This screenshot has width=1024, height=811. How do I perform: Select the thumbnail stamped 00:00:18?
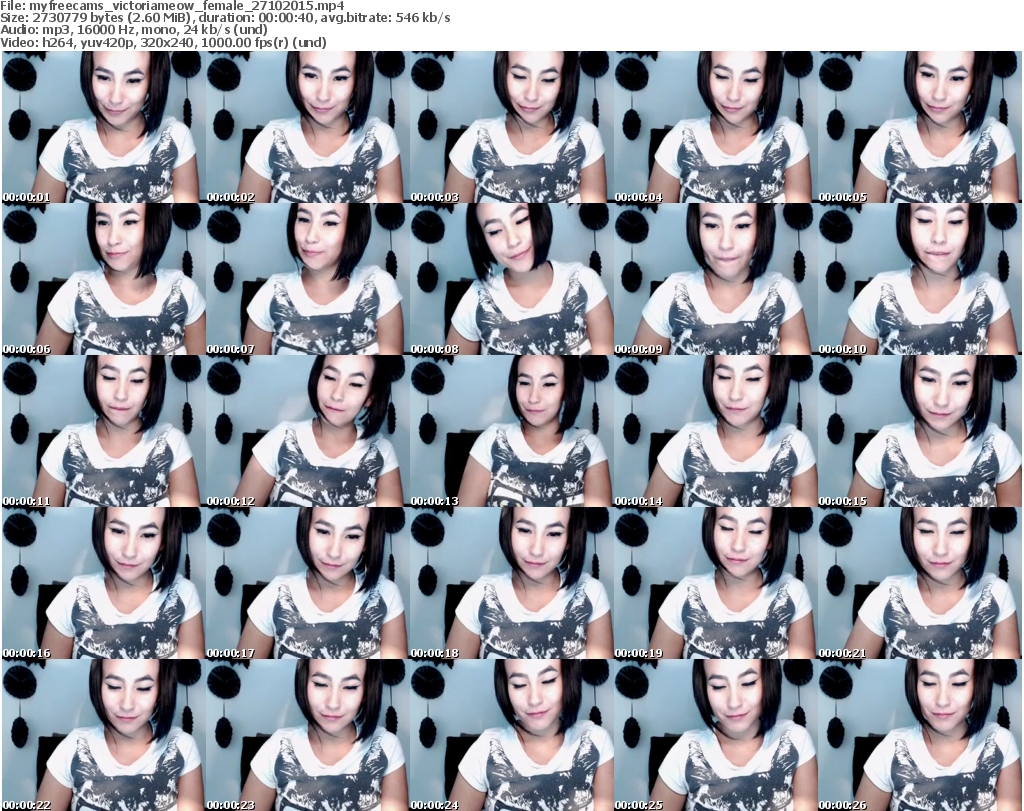(x=511, y=583)
